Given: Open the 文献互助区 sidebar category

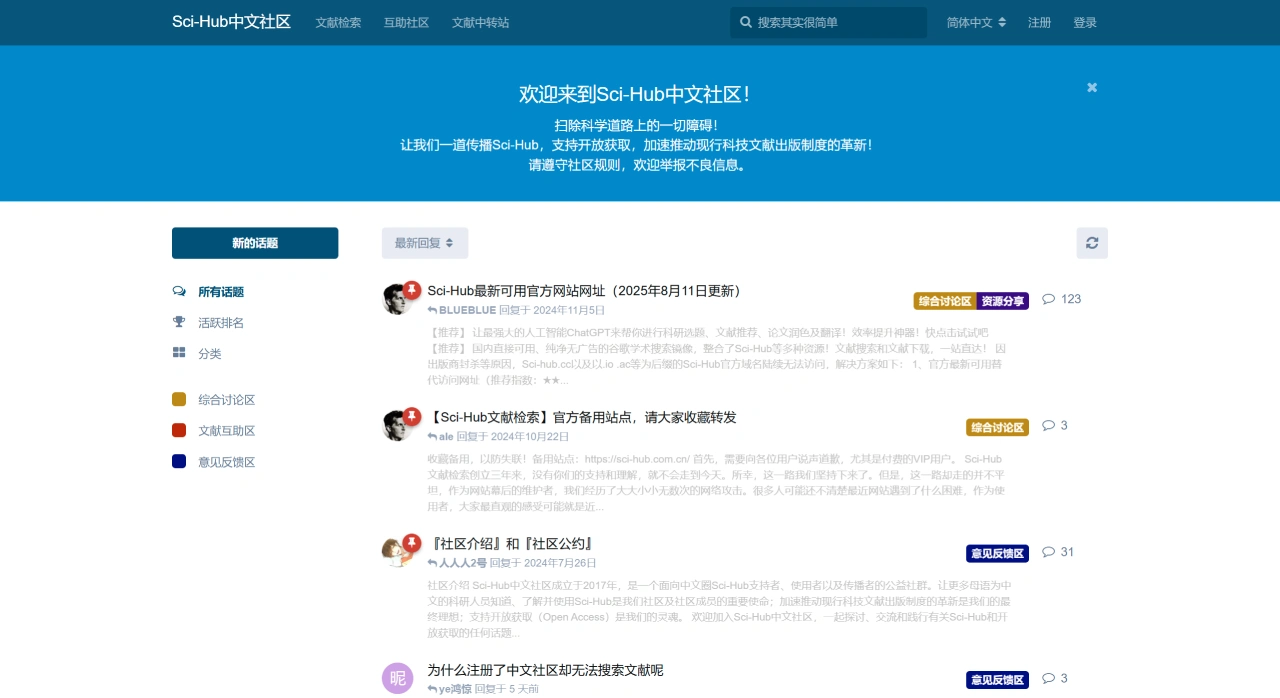Looking at the screenshot, I should 227,430.
